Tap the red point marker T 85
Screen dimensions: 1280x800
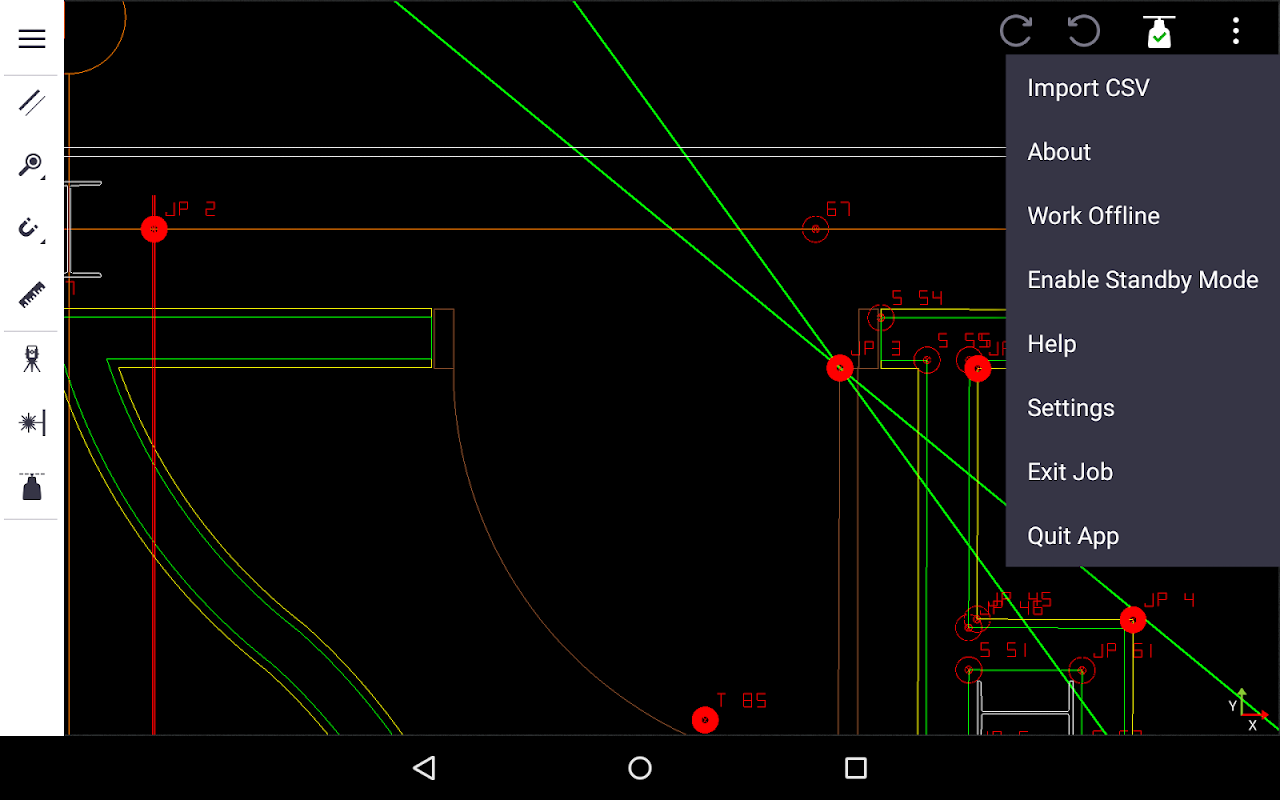[x=705, y=720]
